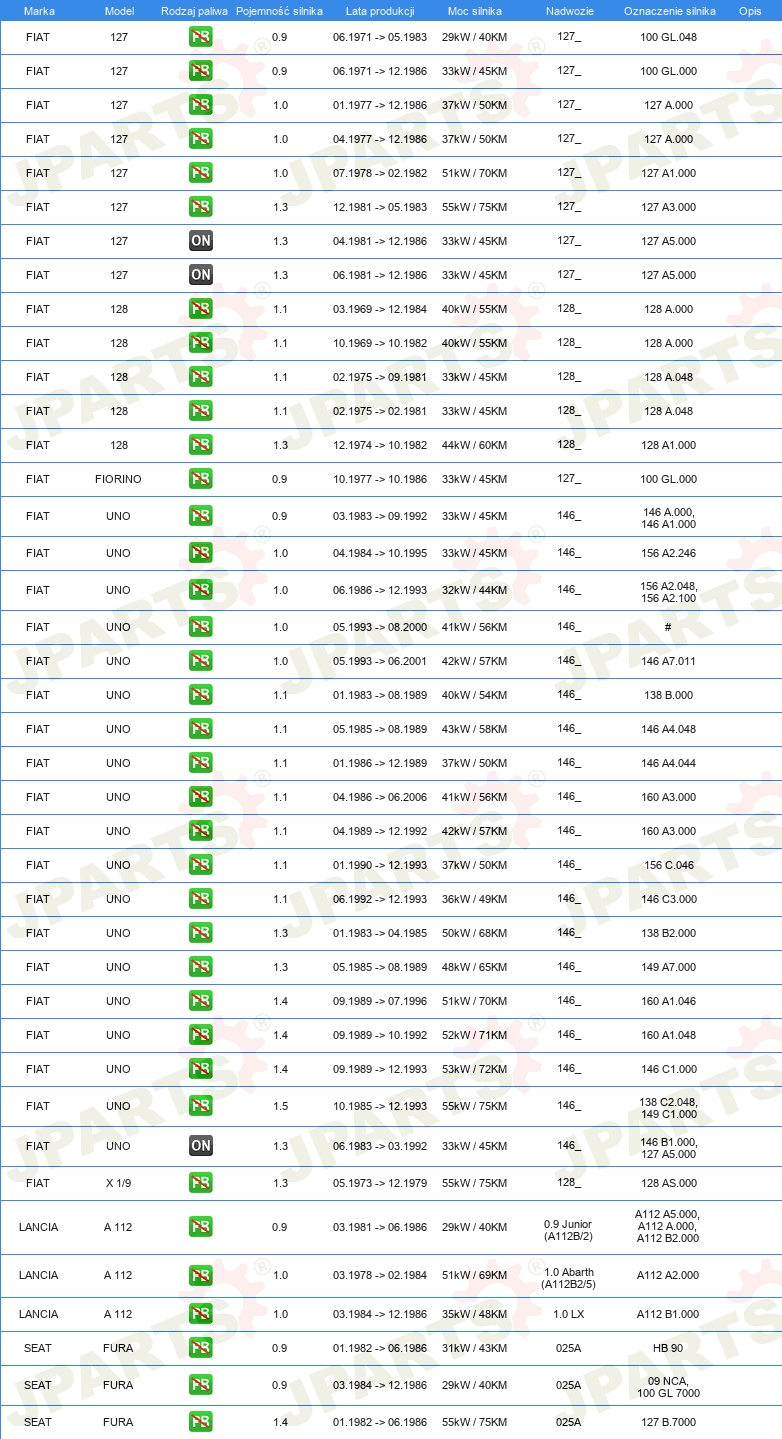
Task: Click the PB icon in the Lancia 1.0 LX row
Action: point(200,1314)
